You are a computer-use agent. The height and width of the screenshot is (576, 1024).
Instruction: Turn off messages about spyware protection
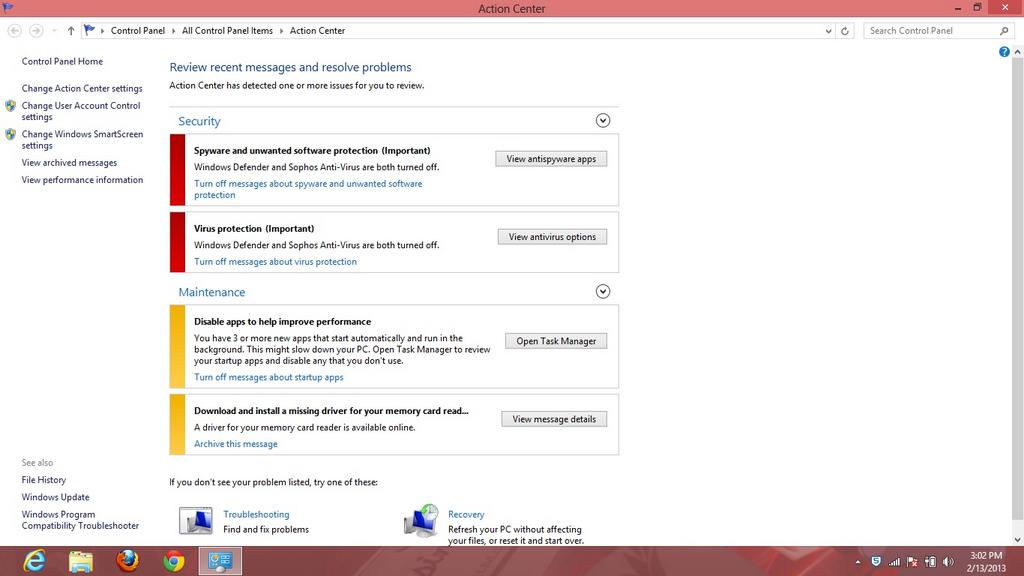point(308,189)
